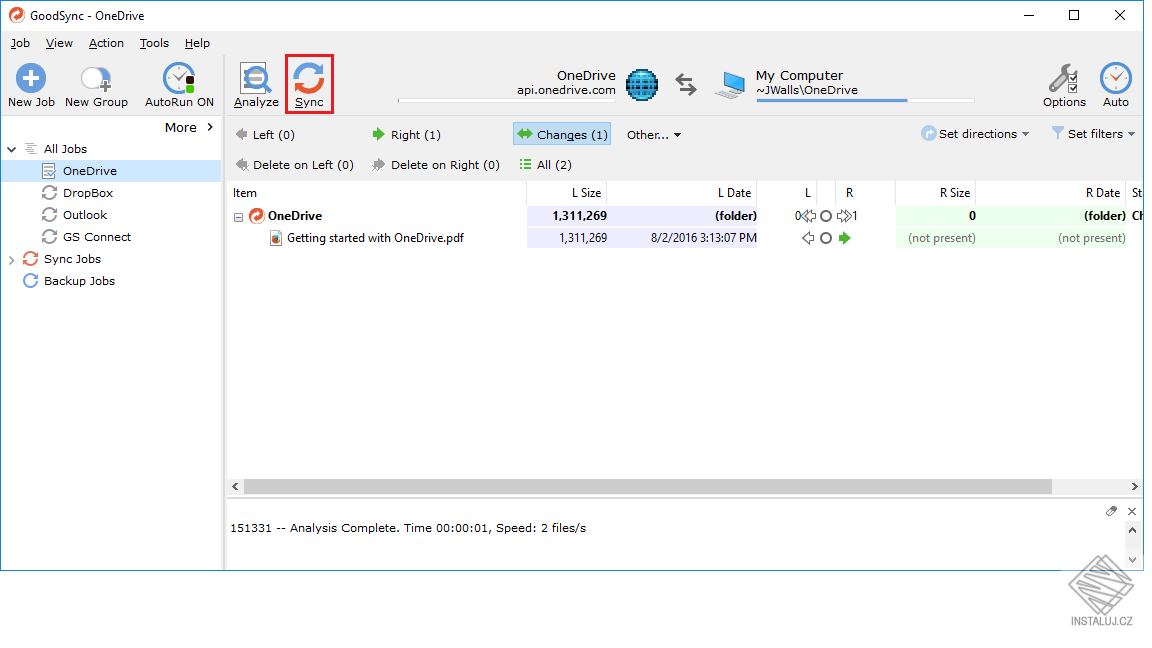Click the Analyze magnifier button
Screen dimensions: 1152x648
coord(256,85)
